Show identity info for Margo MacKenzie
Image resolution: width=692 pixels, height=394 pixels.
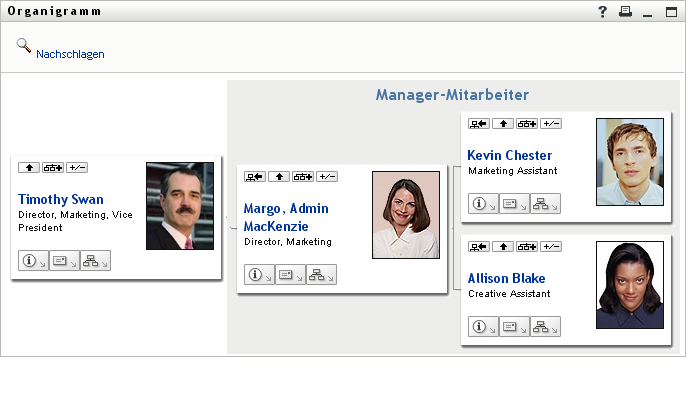coord(259,275)
